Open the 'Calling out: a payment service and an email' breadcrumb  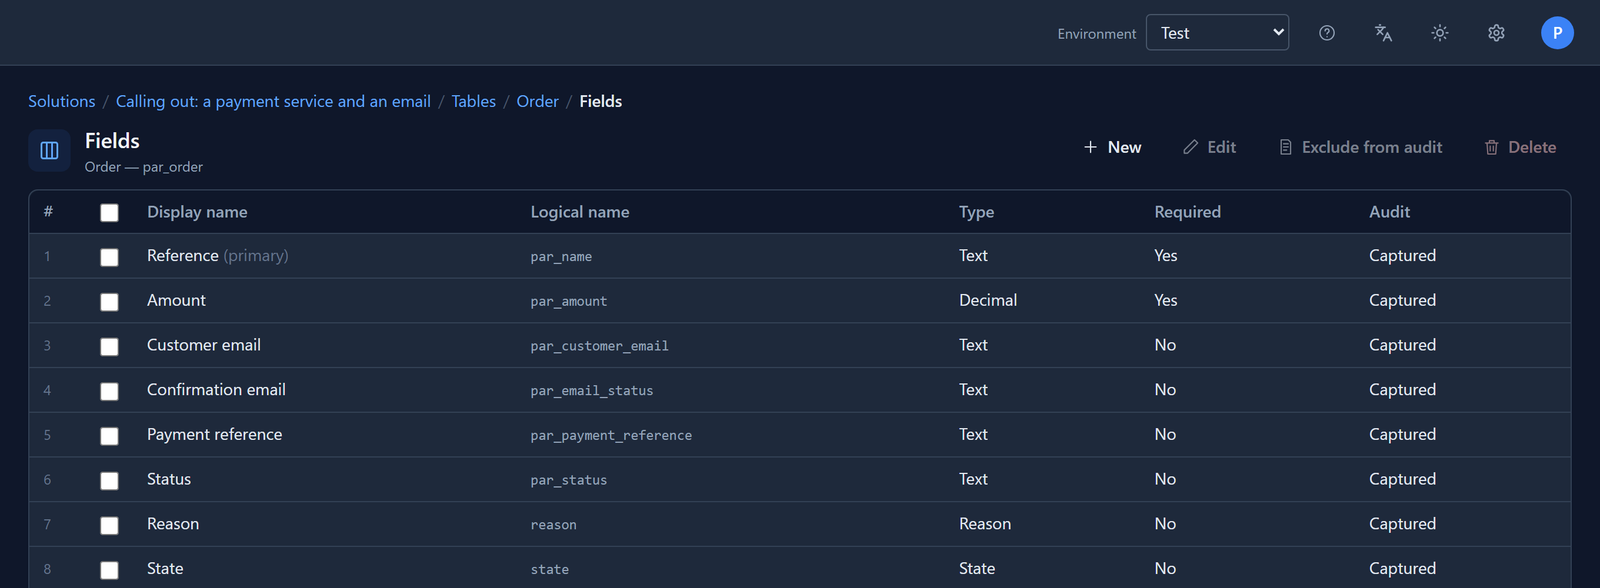pos(273,101)
